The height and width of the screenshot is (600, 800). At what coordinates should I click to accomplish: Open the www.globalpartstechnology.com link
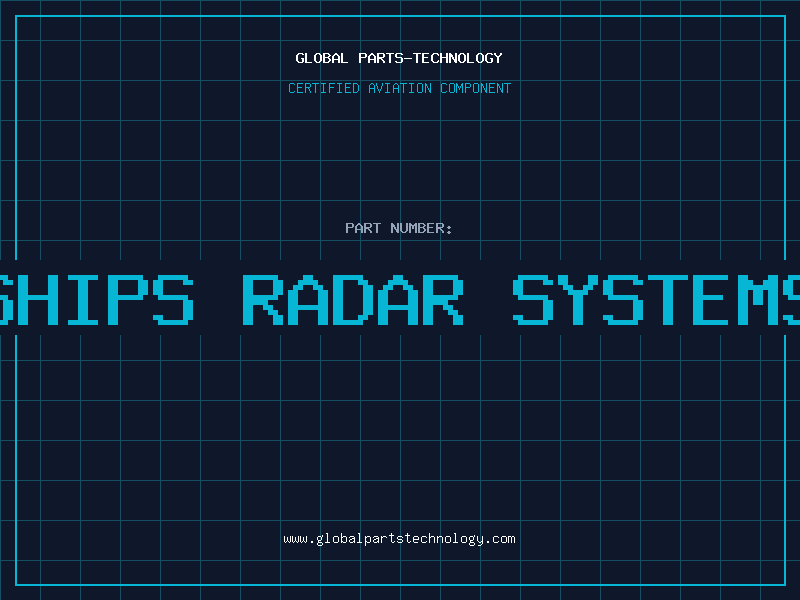tap(399, 539)
